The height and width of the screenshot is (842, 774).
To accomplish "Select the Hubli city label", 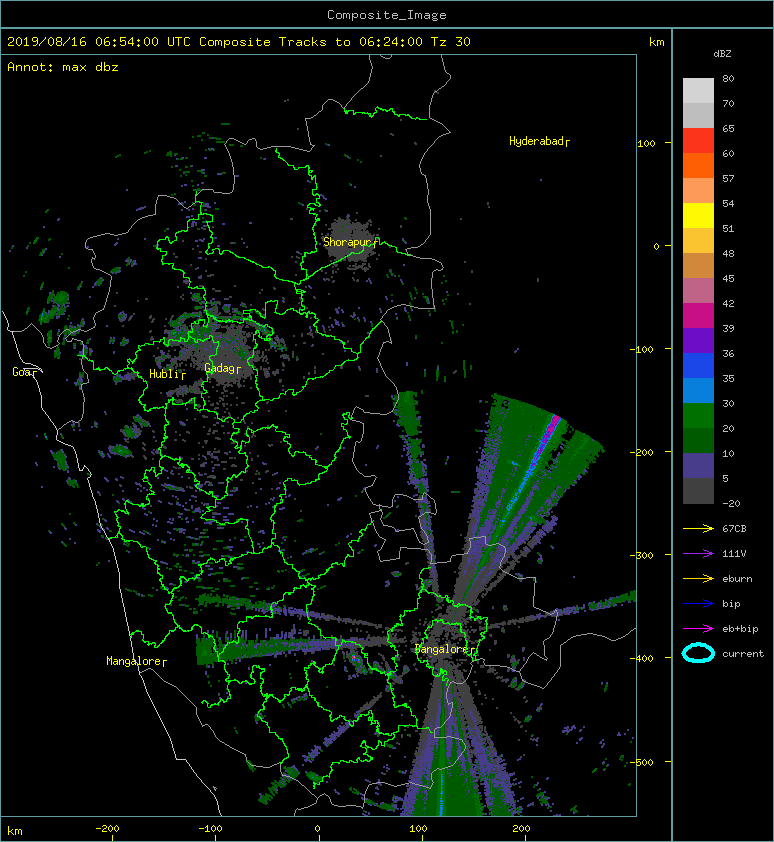I will (167, 374).
